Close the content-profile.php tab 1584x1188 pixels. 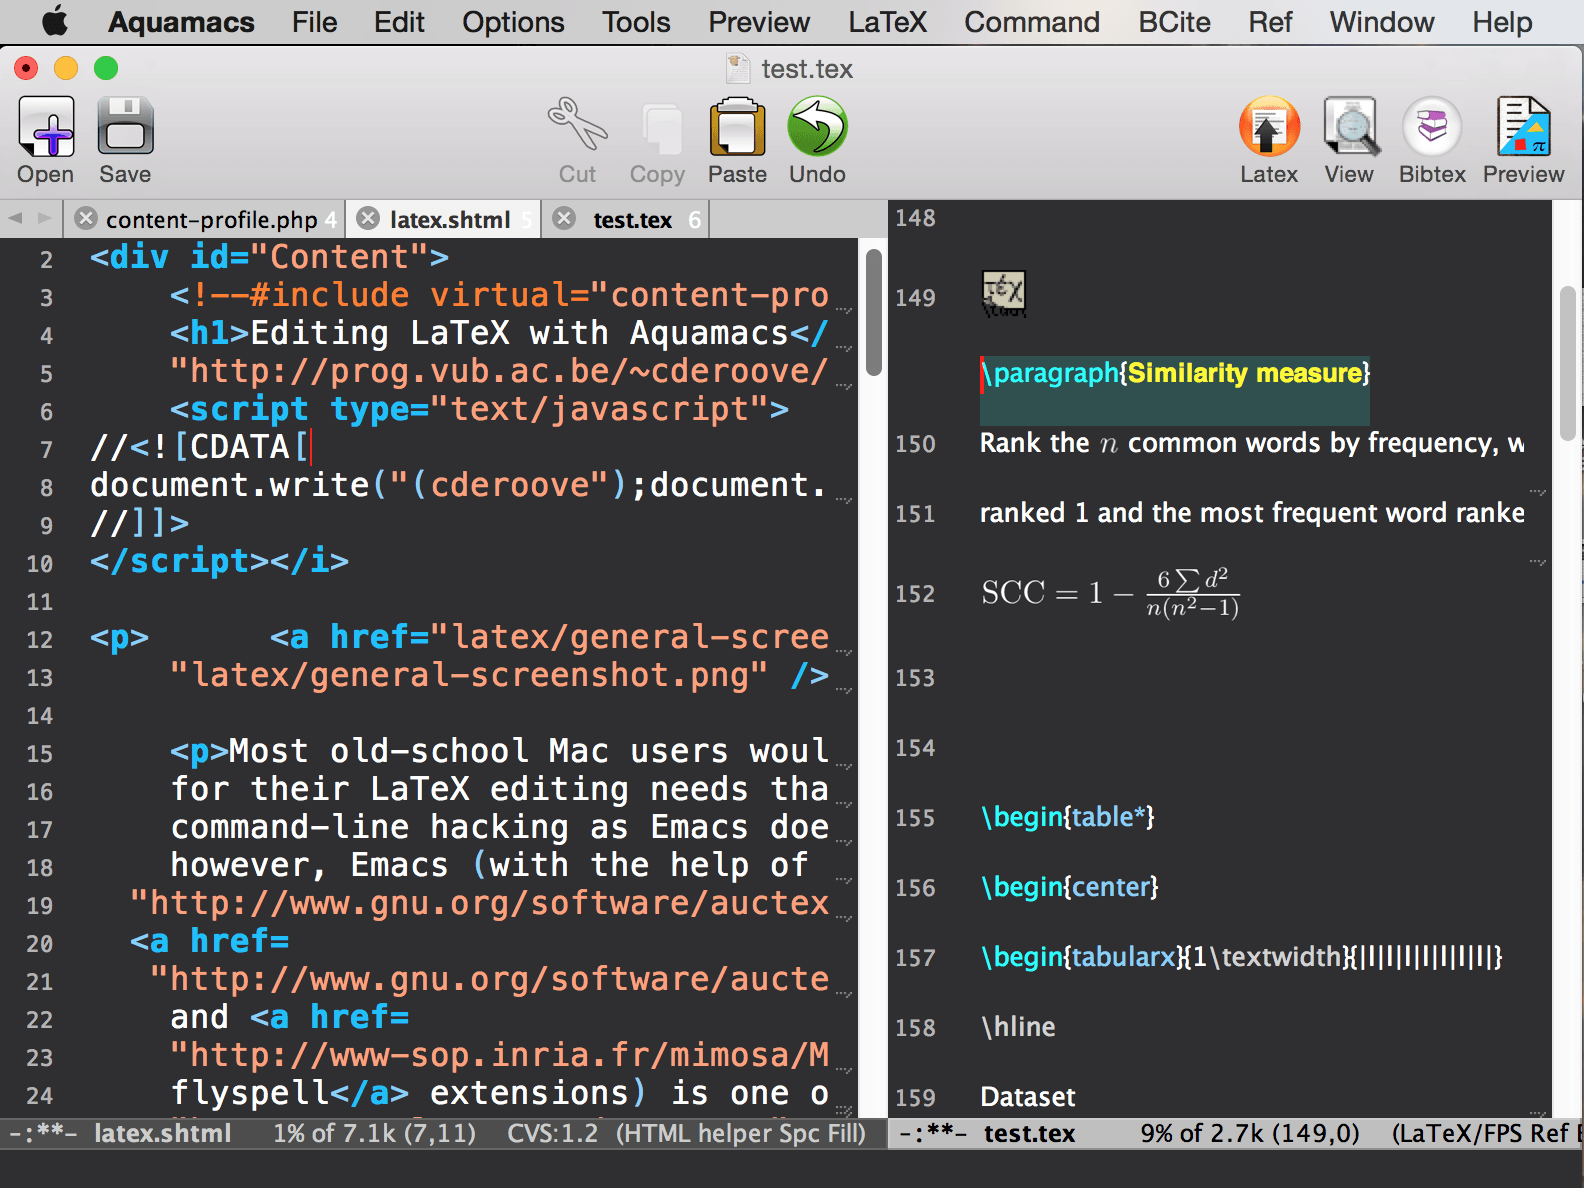click(x=87, y=219)
